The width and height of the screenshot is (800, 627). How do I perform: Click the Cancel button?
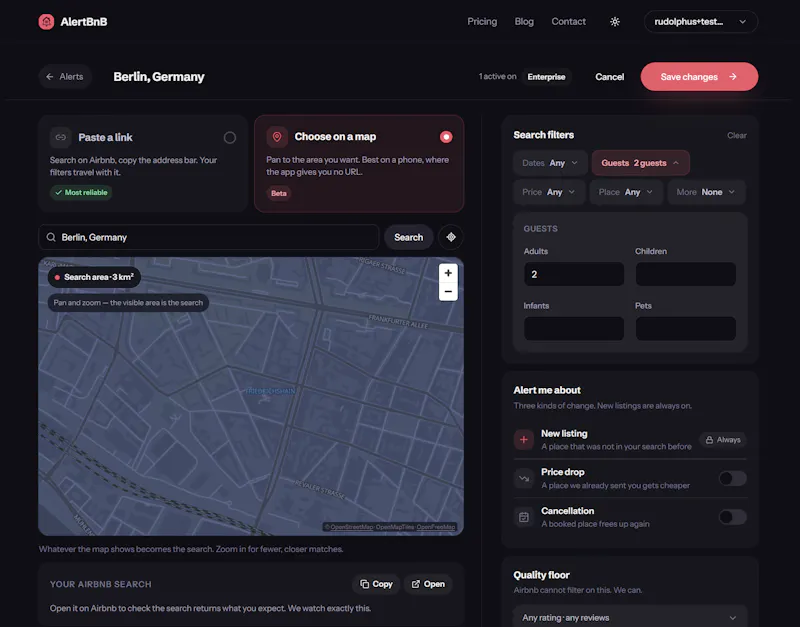pyautogui.click(x=609, y=77)
